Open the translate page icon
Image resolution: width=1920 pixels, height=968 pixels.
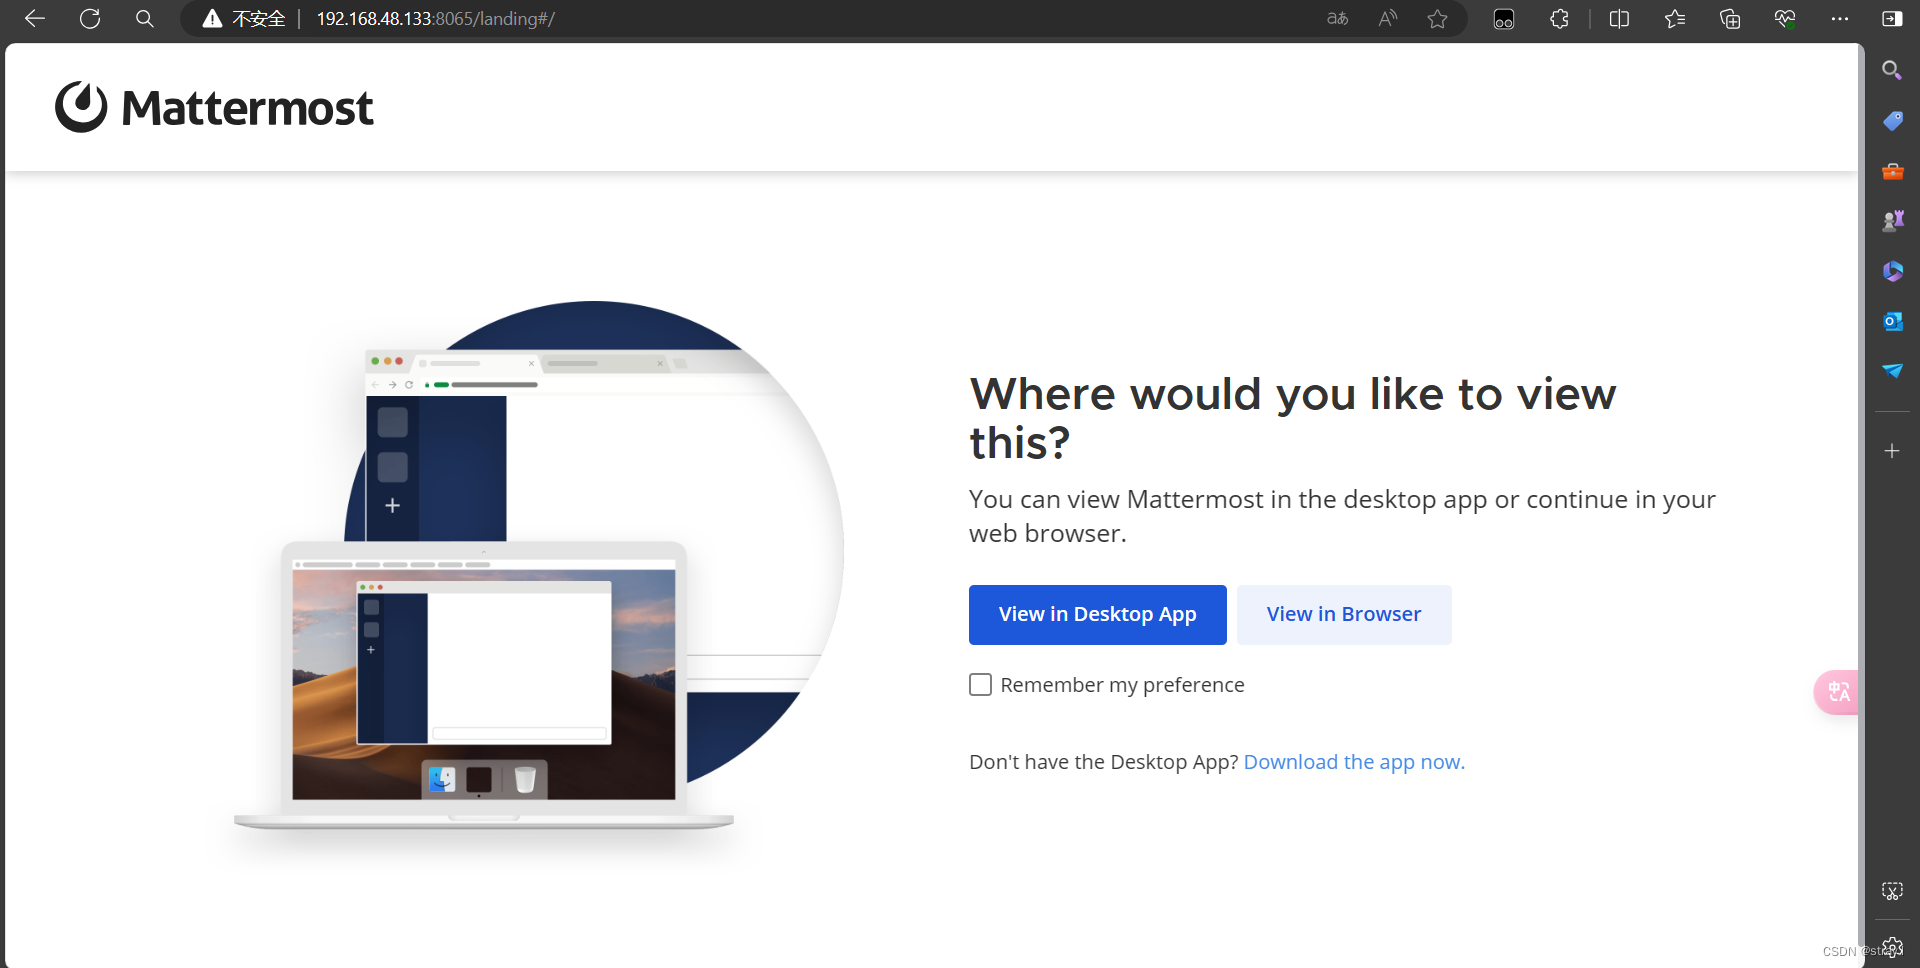[1337, 19]
